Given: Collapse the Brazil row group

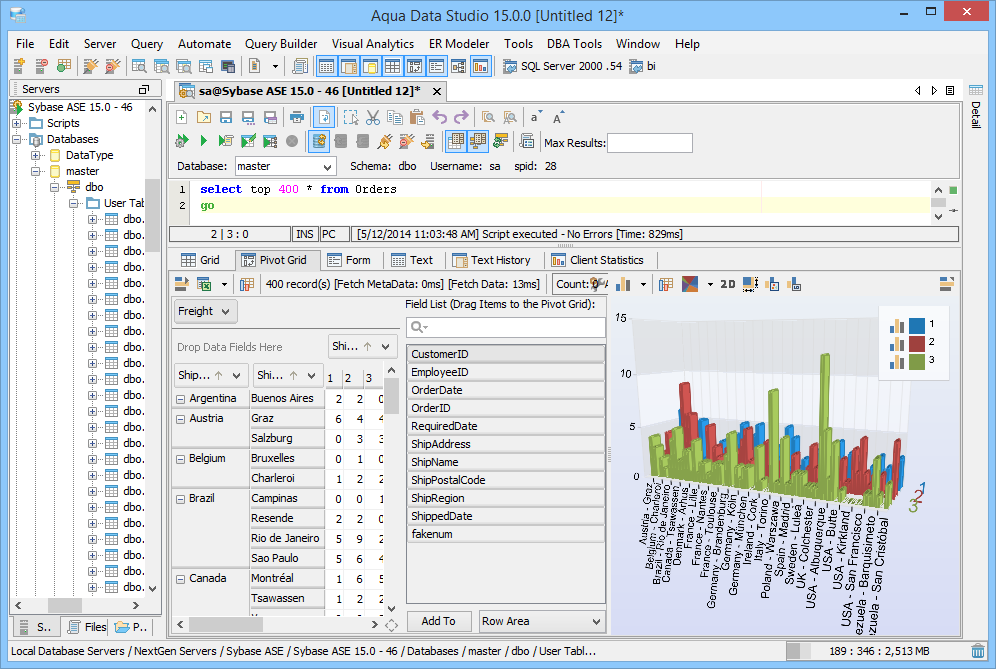Looking at the screenshot, I should tap(180, 499).
